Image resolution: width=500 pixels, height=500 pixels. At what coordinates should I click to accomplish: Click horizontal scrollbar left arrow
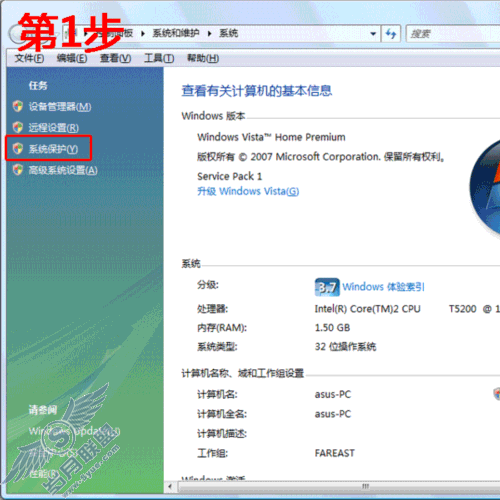[x=170, y=487]
